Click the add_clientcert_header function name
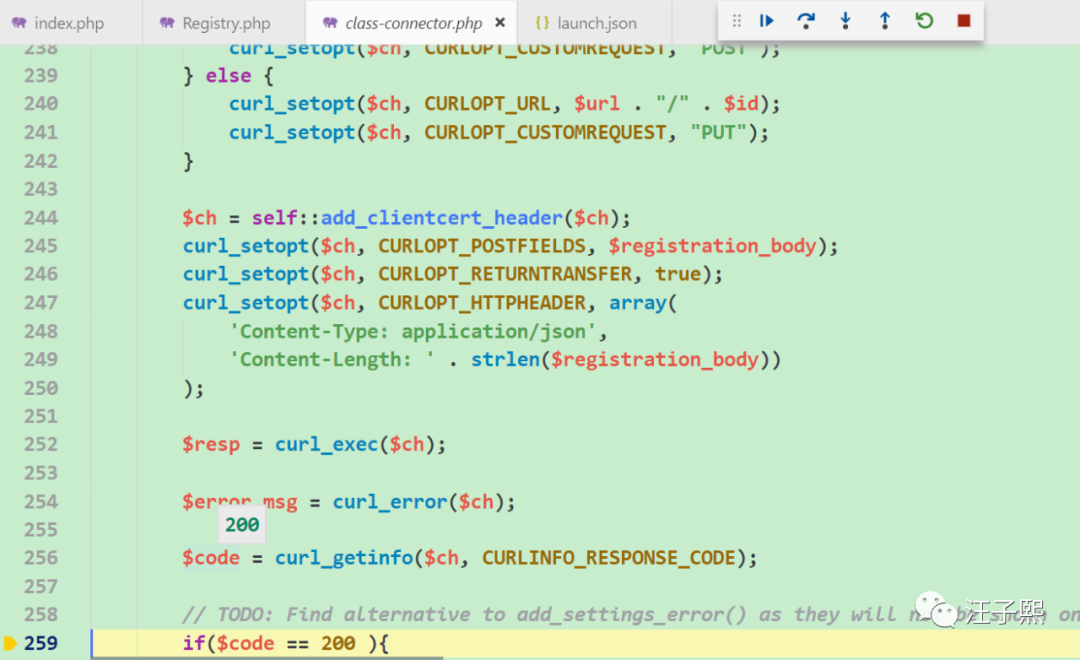This screenshot has height=660, width=1080. pos(442,218)
